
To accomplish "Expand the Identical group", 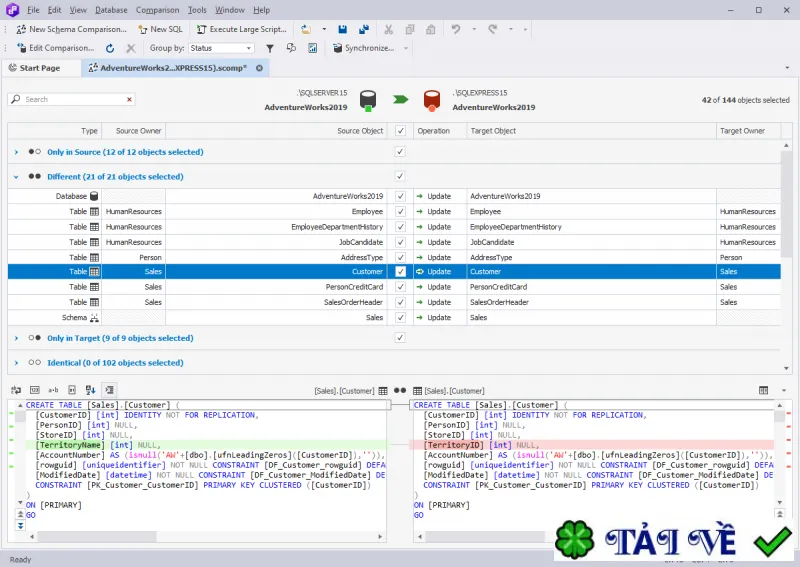I will (16, 363).
